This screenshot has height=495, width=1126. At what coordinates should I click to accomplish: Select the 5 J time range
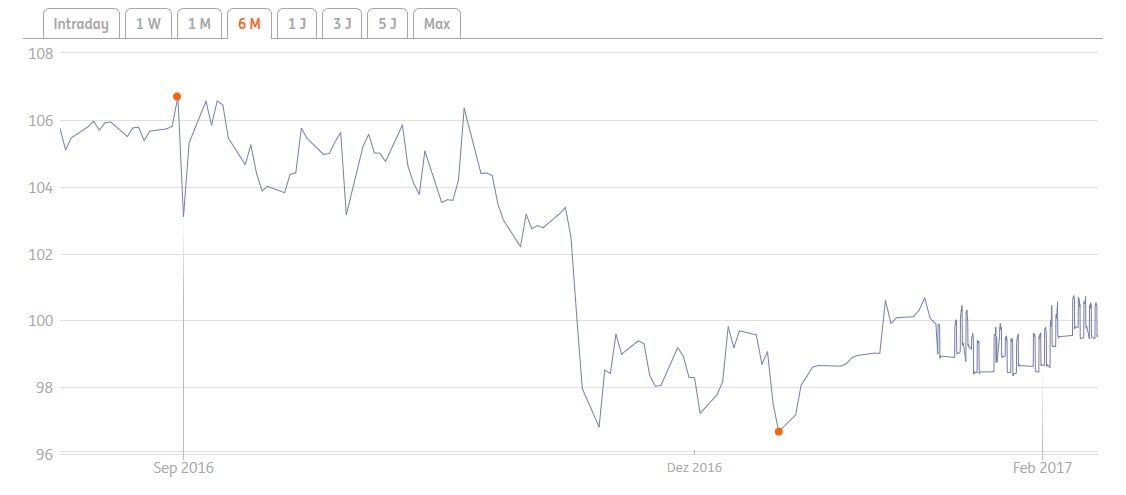[387, 24]
